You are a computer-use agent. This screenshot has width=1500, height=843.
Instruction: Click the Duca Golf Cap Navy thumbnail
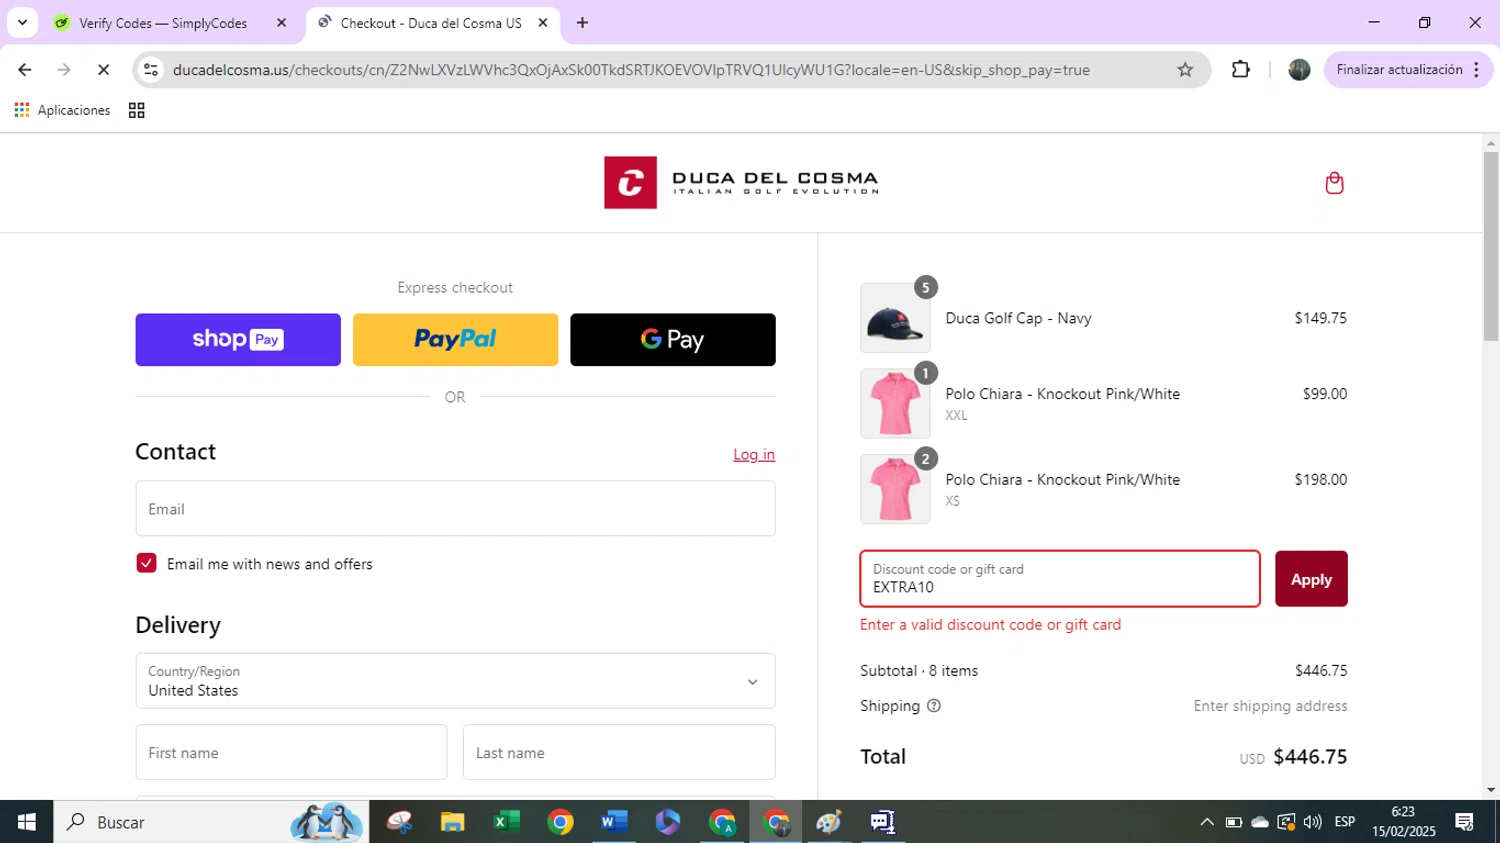[895, 318]
